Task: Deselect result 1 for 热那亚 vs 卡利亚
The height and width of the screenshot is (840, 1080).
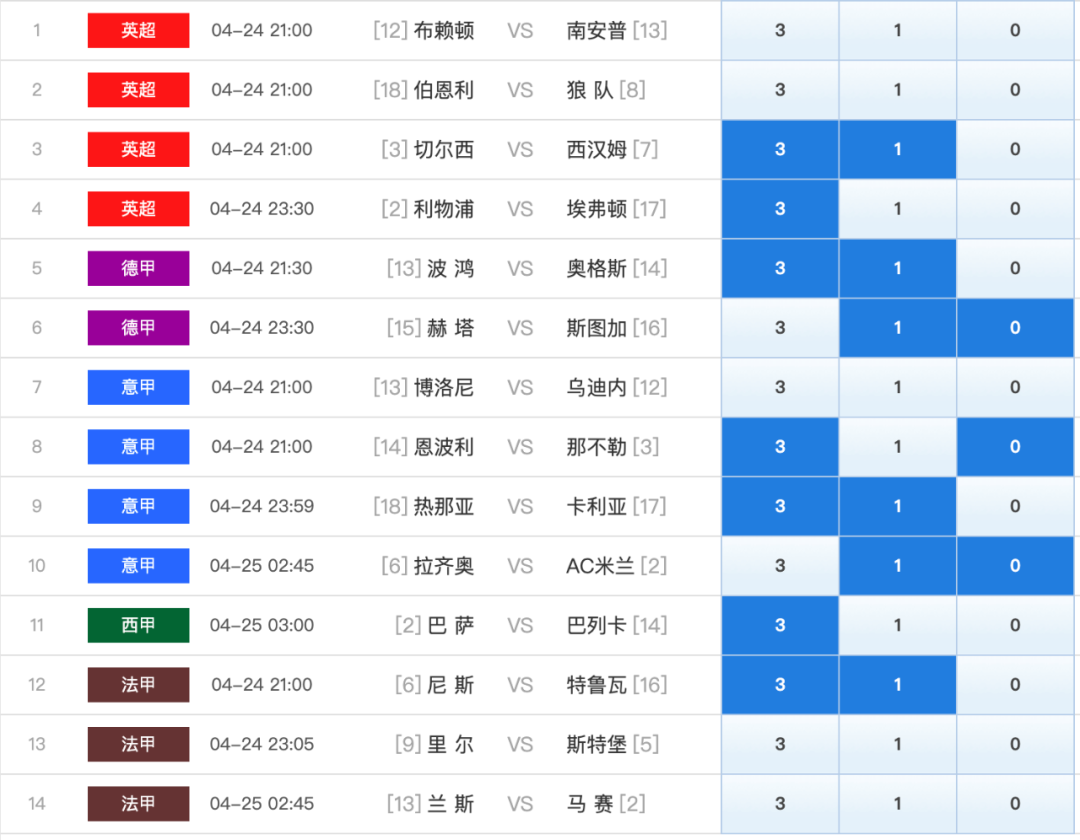Action: coord(897,506)
